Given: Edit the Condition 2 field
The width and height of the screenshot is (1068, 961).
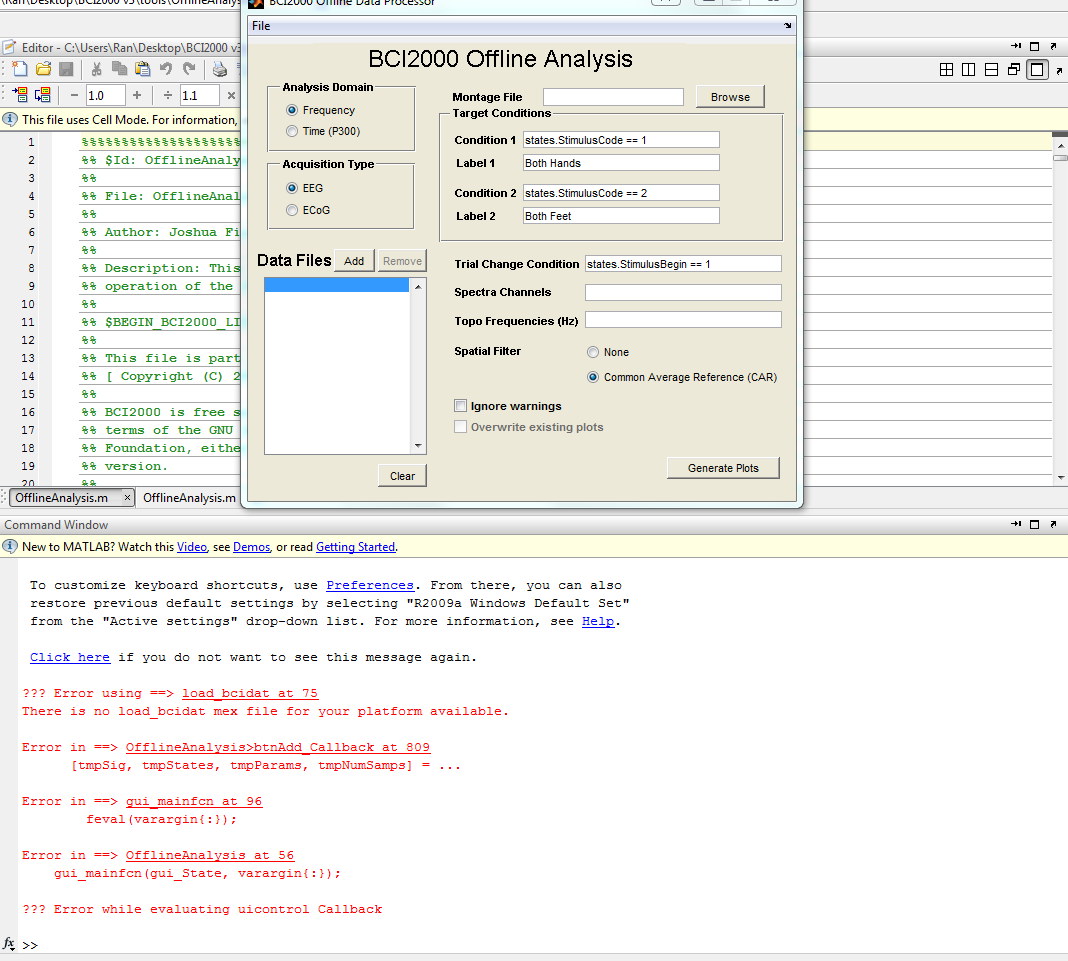Looking at the screenshot, I should pyautogui.click(x=621, y=193).
